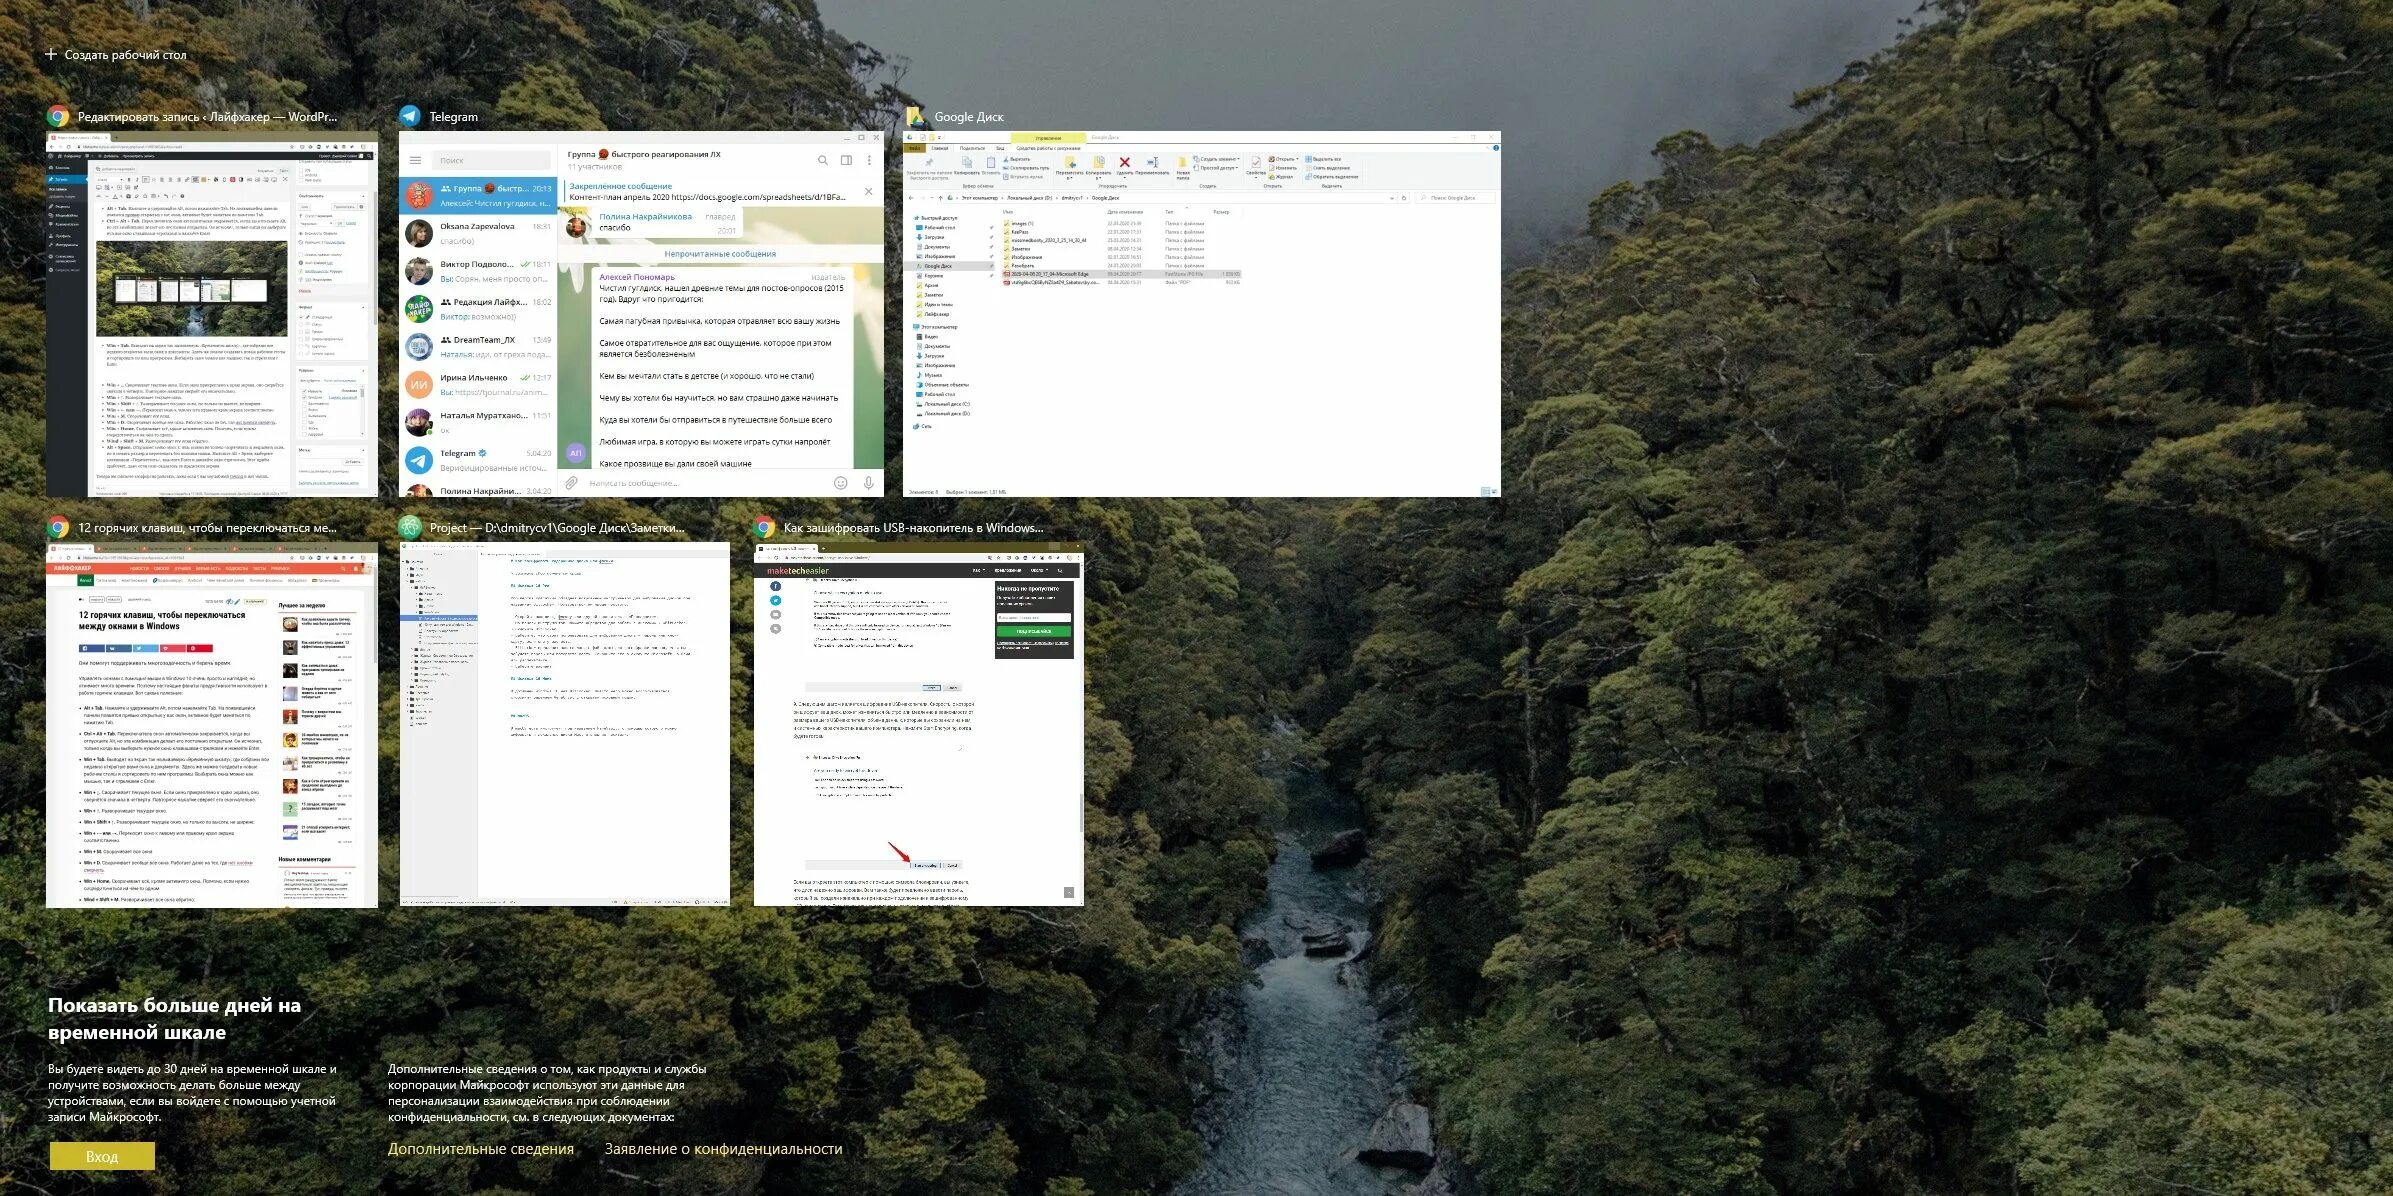Select the WordPress editor window thumbnail
Screen dimensions: 2393x1196
coord(212,314)
